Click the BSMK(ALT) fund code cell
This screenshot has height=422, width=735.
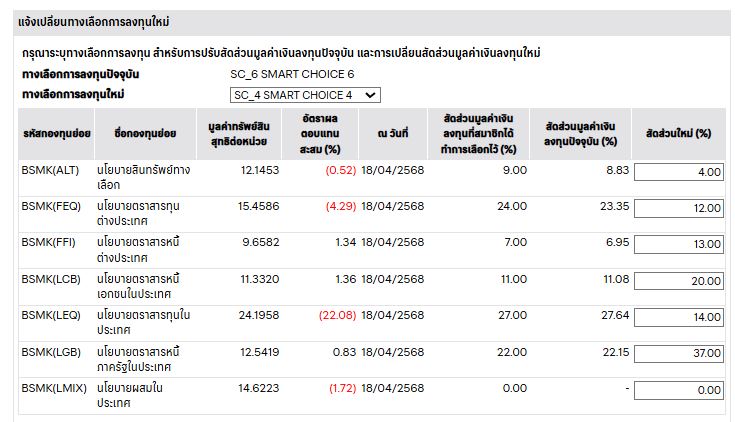click(50, 170)
